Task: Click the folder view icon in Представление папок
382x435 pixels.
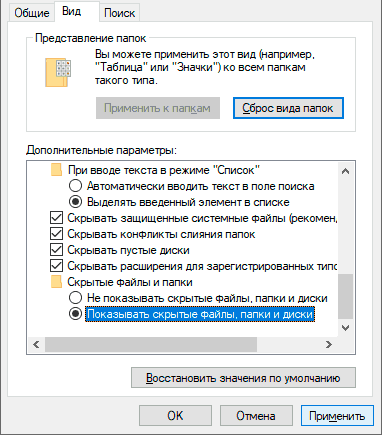Action: click(58, 72)
